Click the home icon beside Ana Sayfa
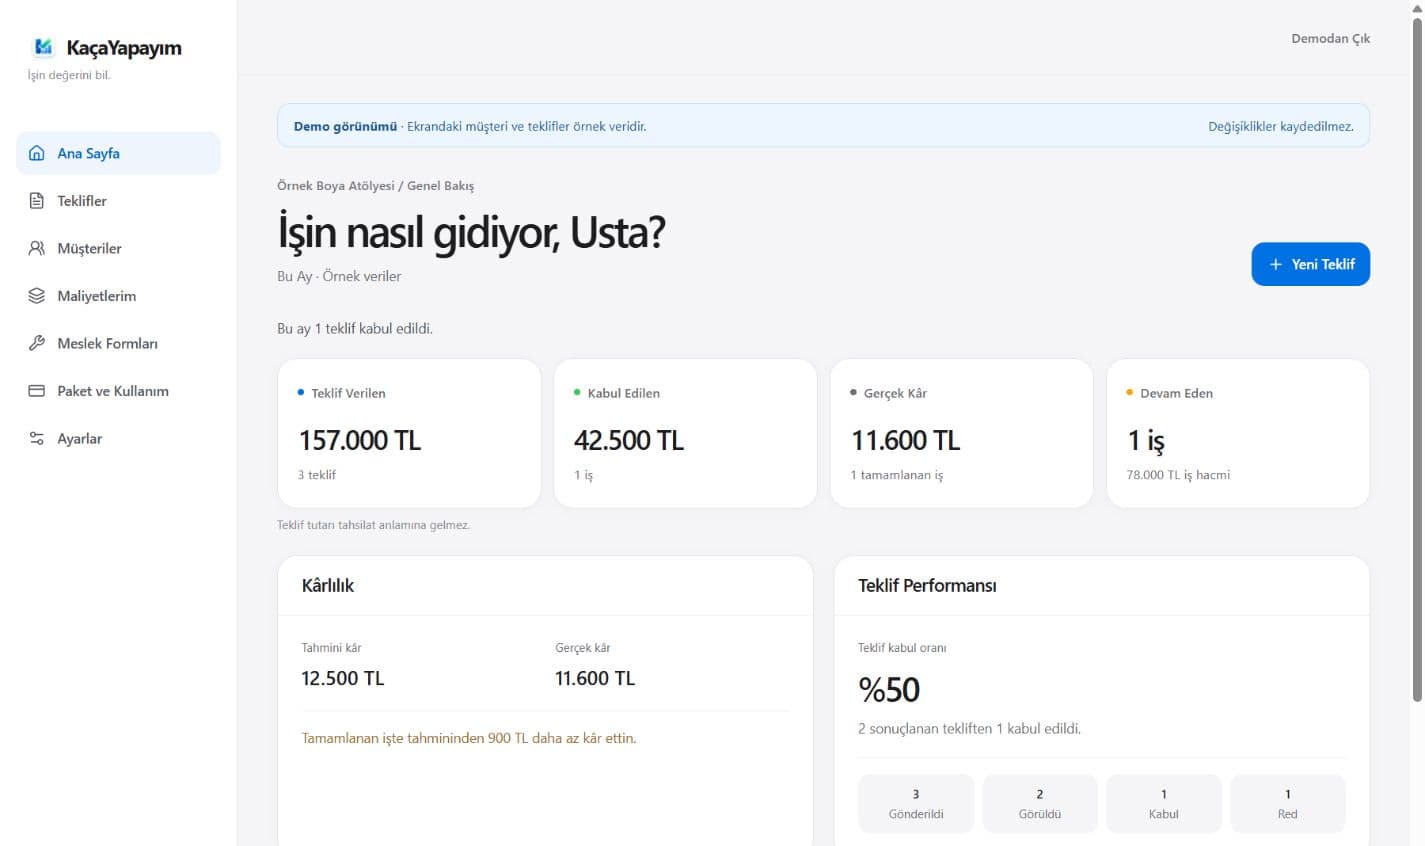This screenshot has width=1425, height=846. pyautogui.click(x=37, y=153)
